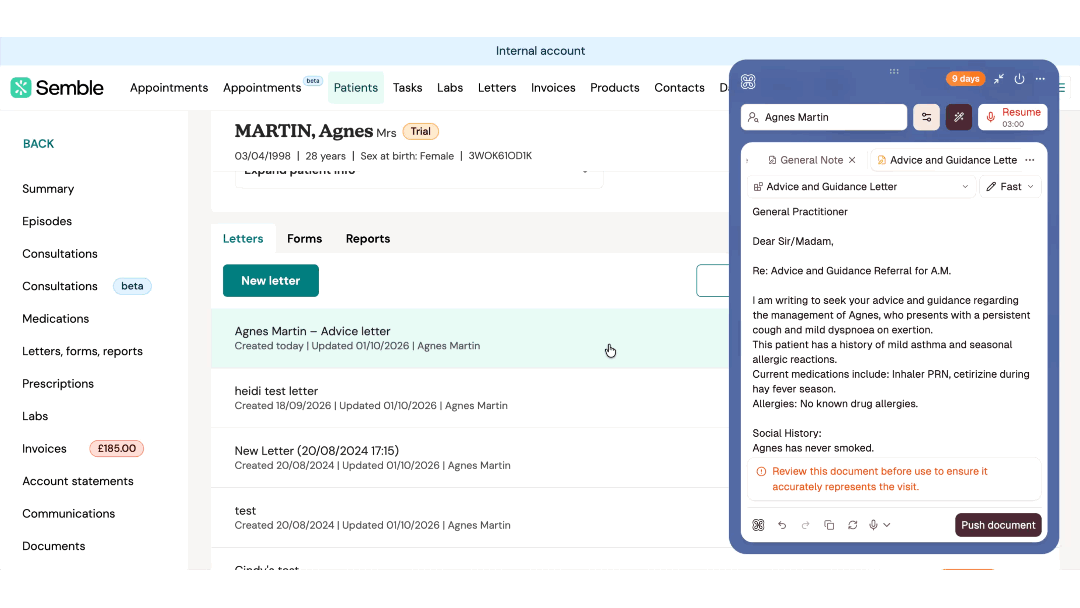Screen dimensions: 1080x608
Task: Click the New letter button
Action: tap(271, 280)
